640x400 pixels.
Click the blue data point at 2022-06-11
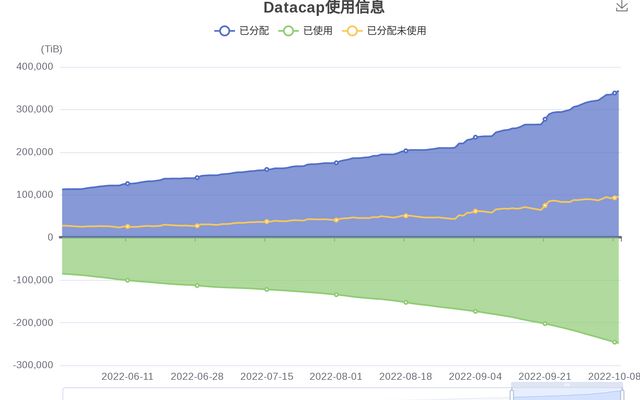[x=127, y=184]
